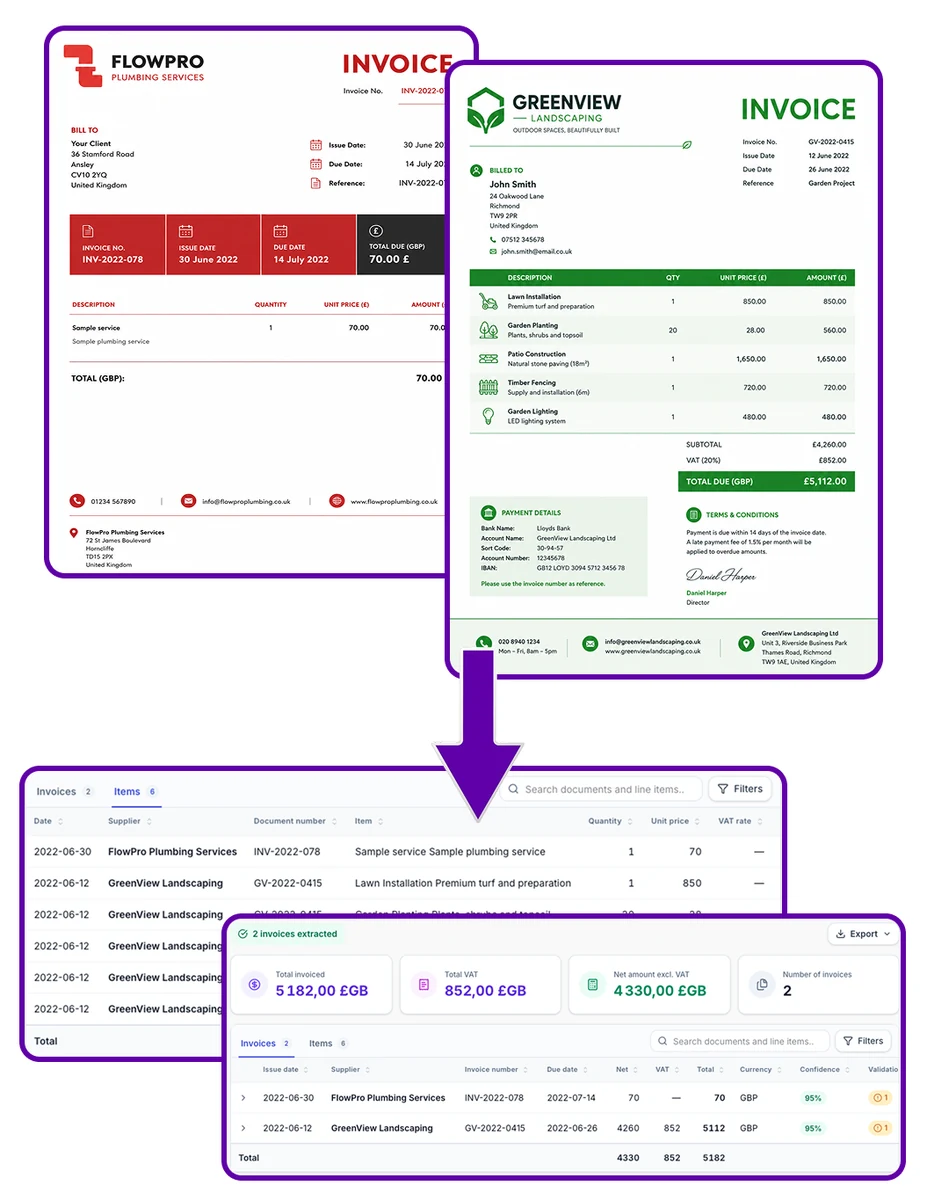Click the red location pin by FlowPro address
The image size is (927, 1200).
(x=75, y=534)
